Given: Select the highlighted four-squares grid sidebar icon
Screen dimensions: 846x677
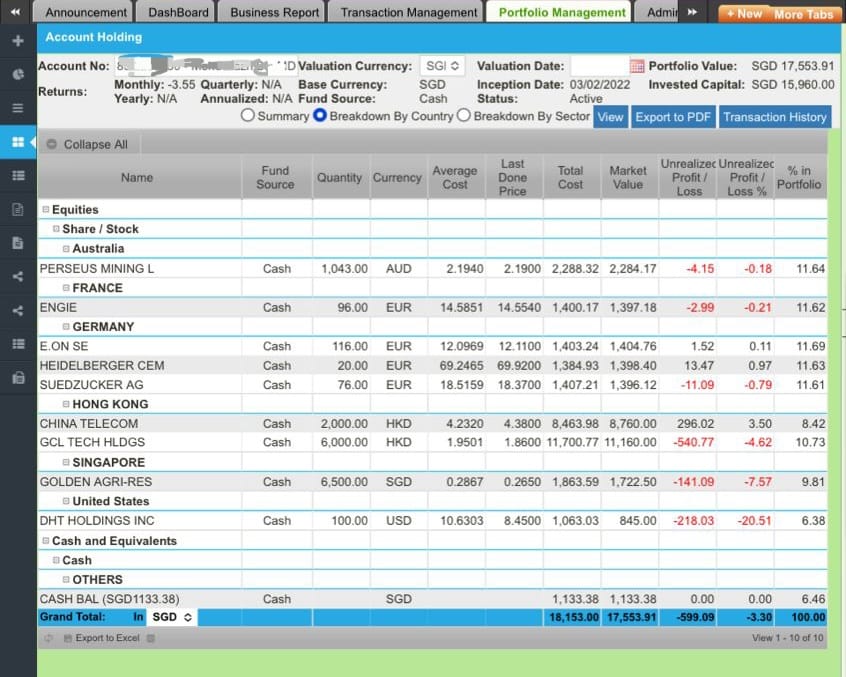Looking at the screenshot, I should 18,142.
